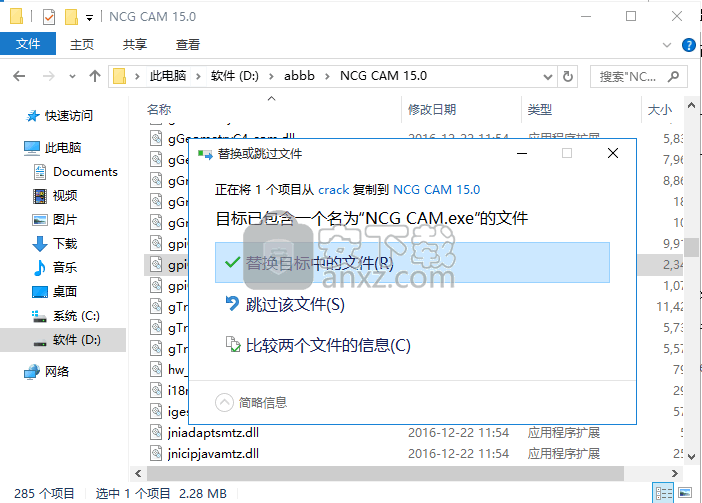Expand the ribbon with the chevron

tap(667, 45)
